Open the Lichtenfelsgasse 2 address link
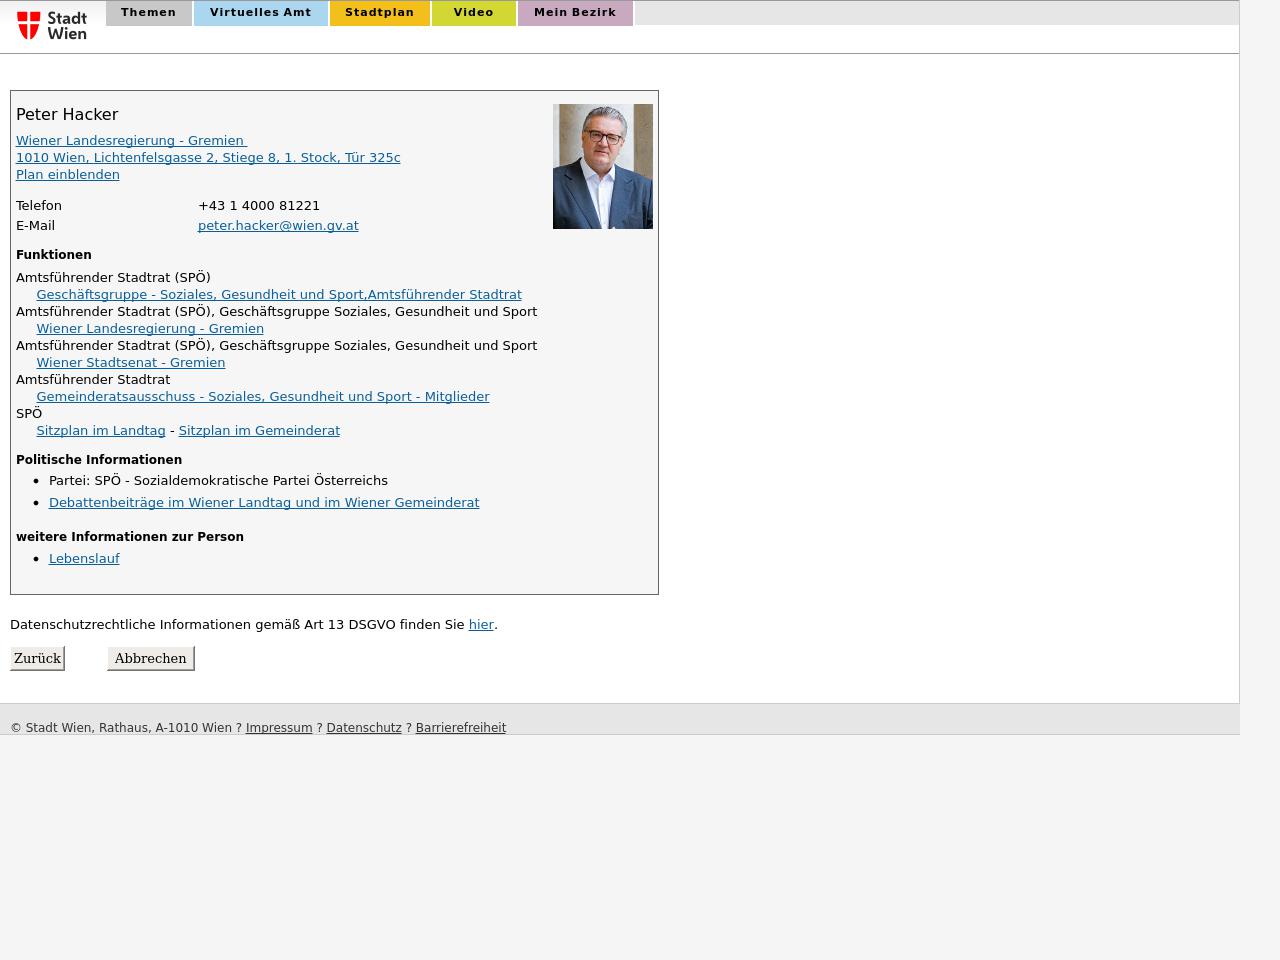This screenshot has width=1280, height=960. pos(208,158)
